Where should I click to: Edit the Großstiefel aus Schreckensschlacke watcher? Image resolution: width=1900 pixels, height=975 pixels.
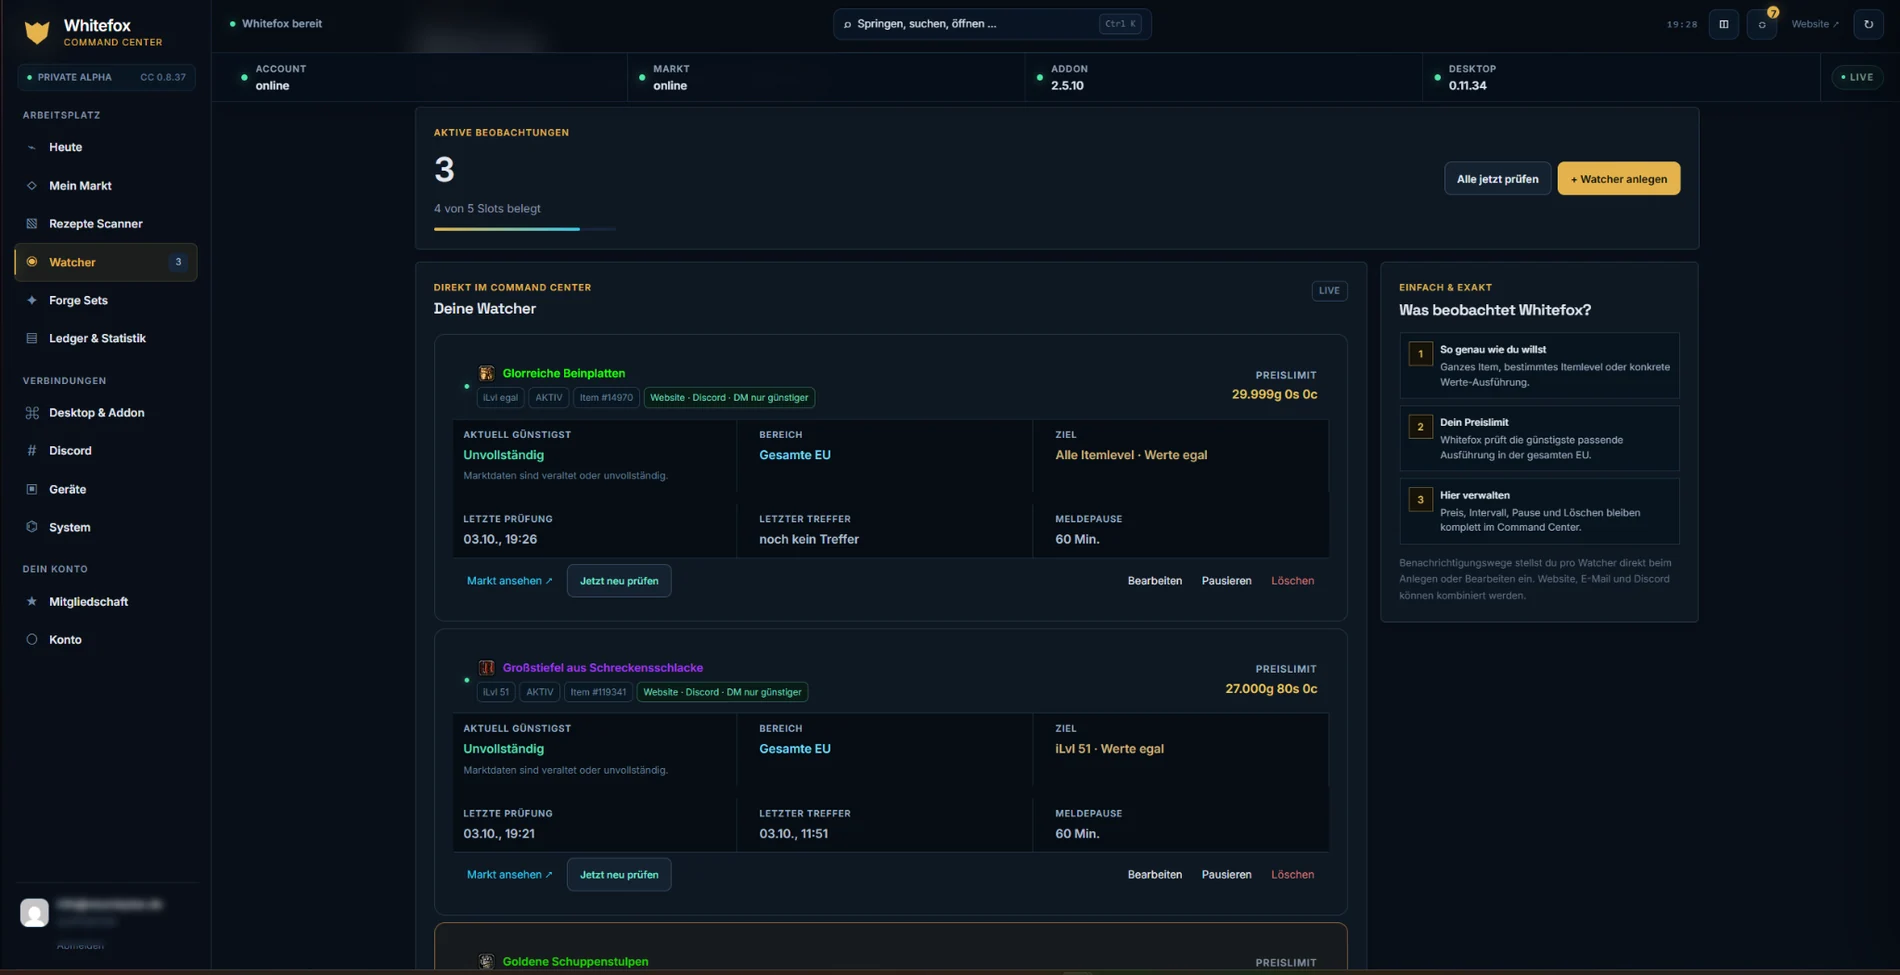tap(1154, 875)
